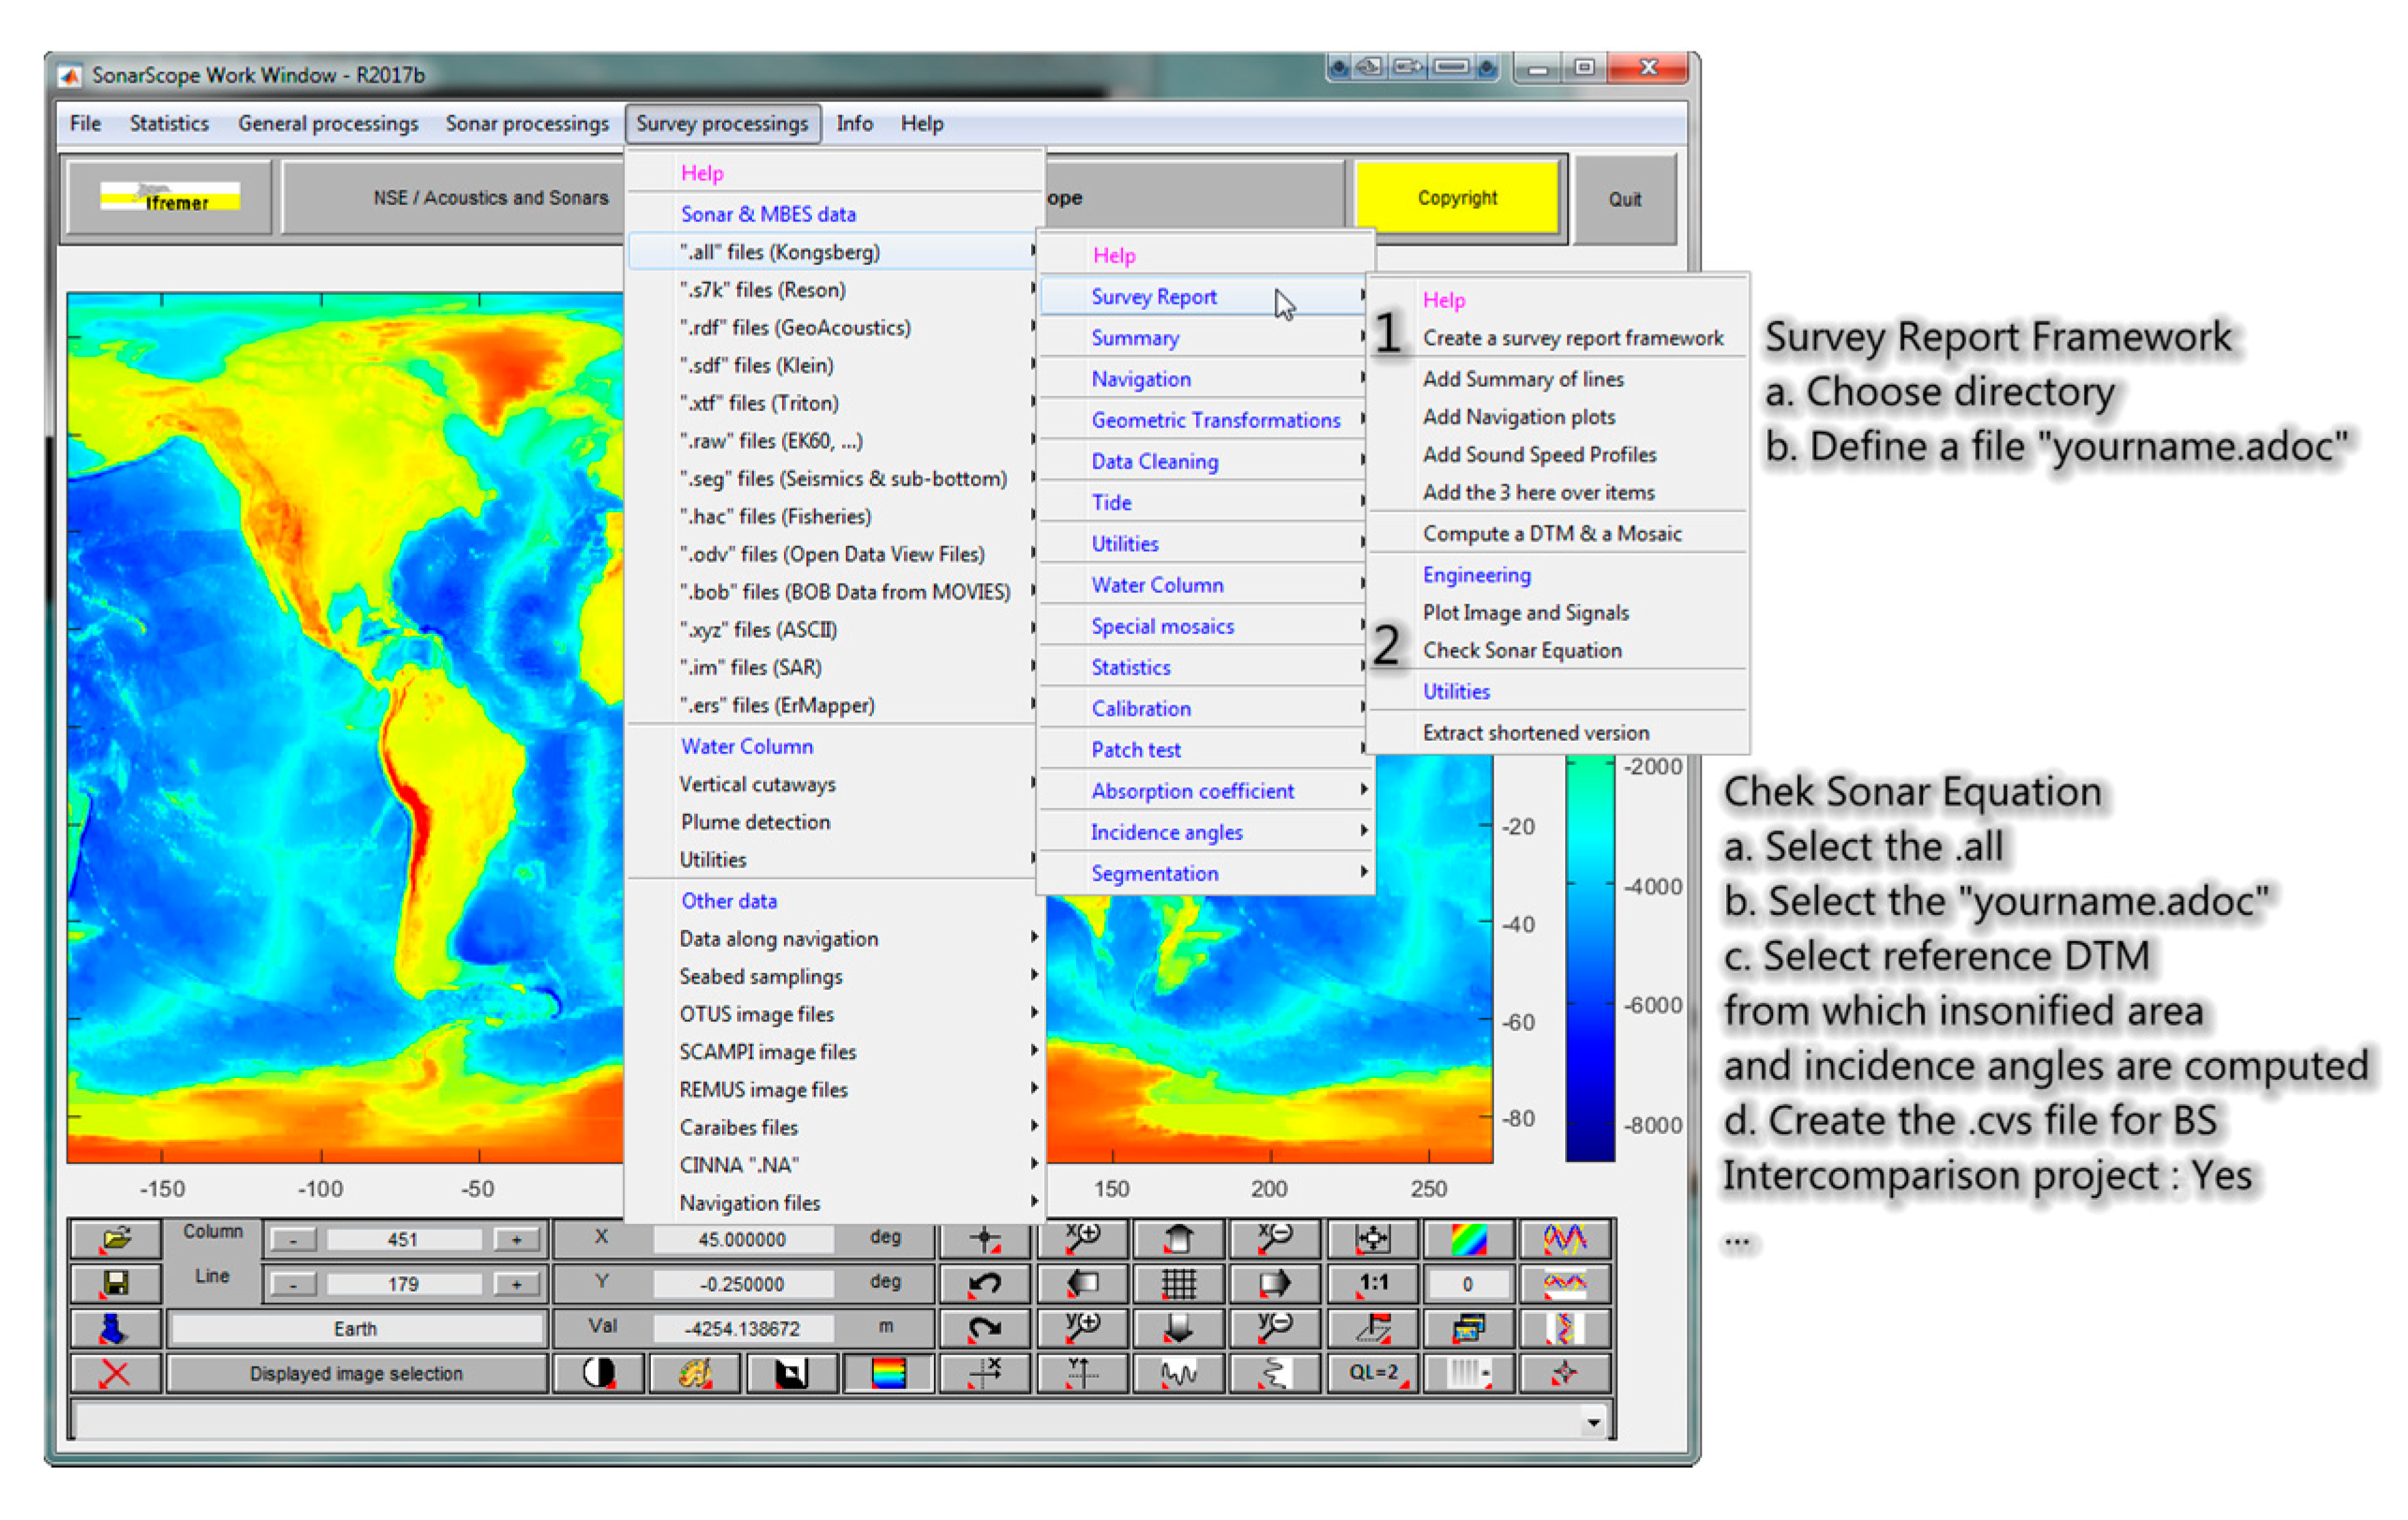Click the X axis direction icon
This screenshot has width=2408, height=1520.
(985, 1374)
